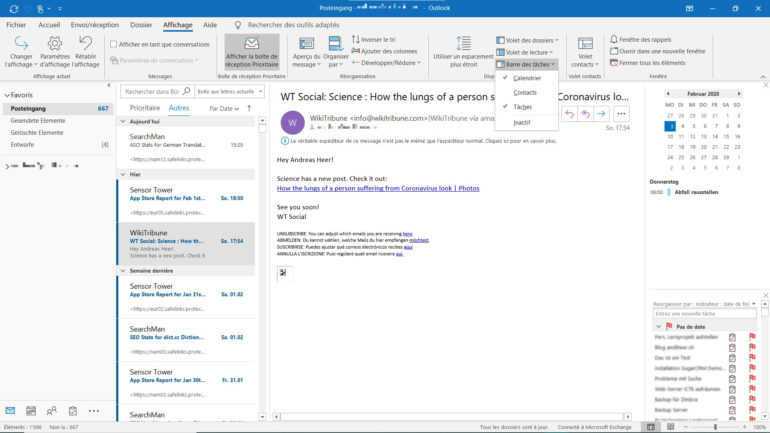Click red flag of Blog andiheer.ch task
This screenshot has height=433, width=770.
pyautogui.click(x=752, y=347)
